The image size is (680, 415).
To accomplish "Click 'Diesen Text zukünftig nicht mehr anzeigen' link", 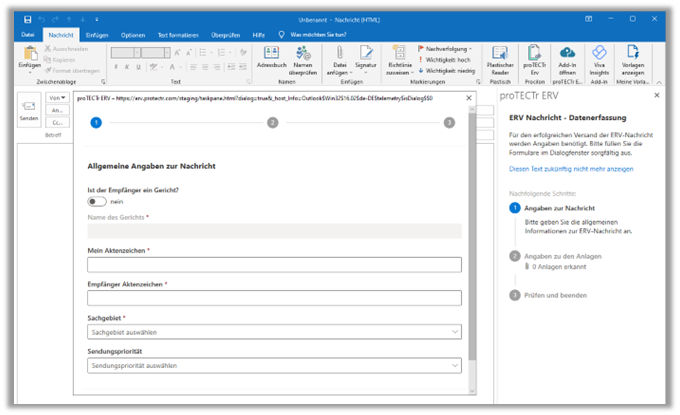I will [570, 169].
